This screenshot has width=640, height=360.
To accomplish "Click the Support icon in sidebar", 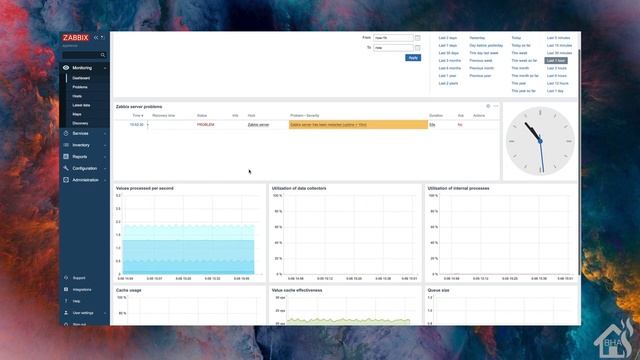I will pyautogui.click(x=66, y=278).
